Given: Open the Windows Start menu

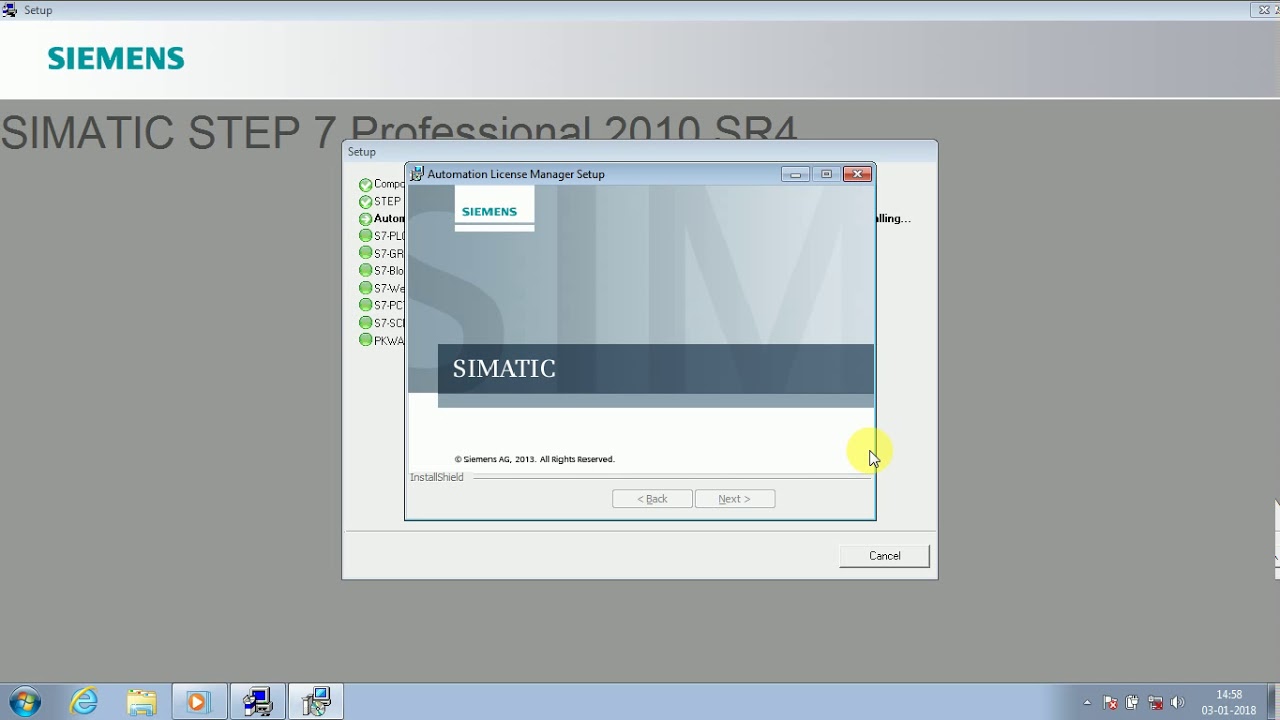Looking at the screenshot, I should (x=25, y=702).
